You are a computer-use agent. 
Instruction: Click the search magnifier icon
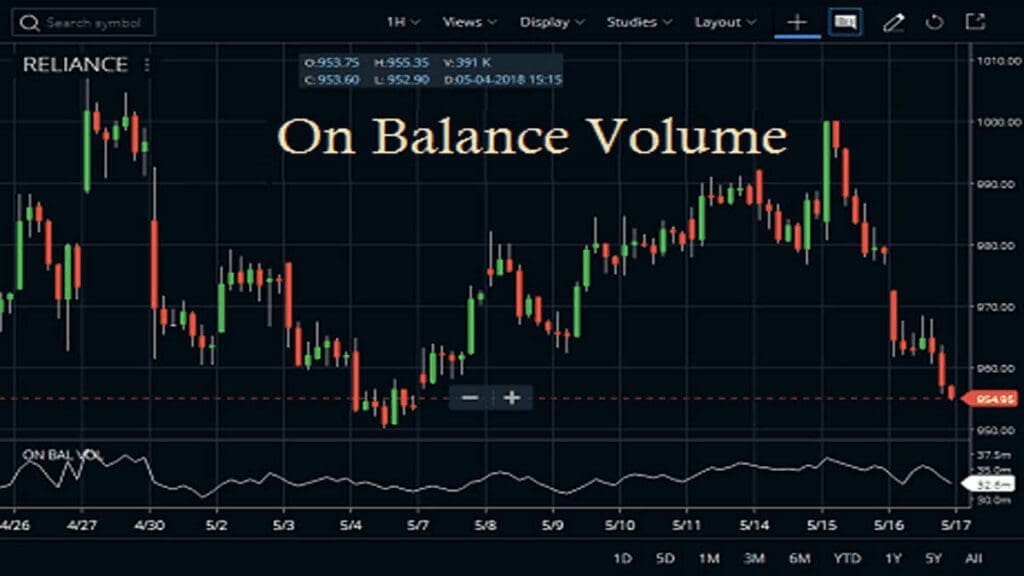[x=29, y=23]
